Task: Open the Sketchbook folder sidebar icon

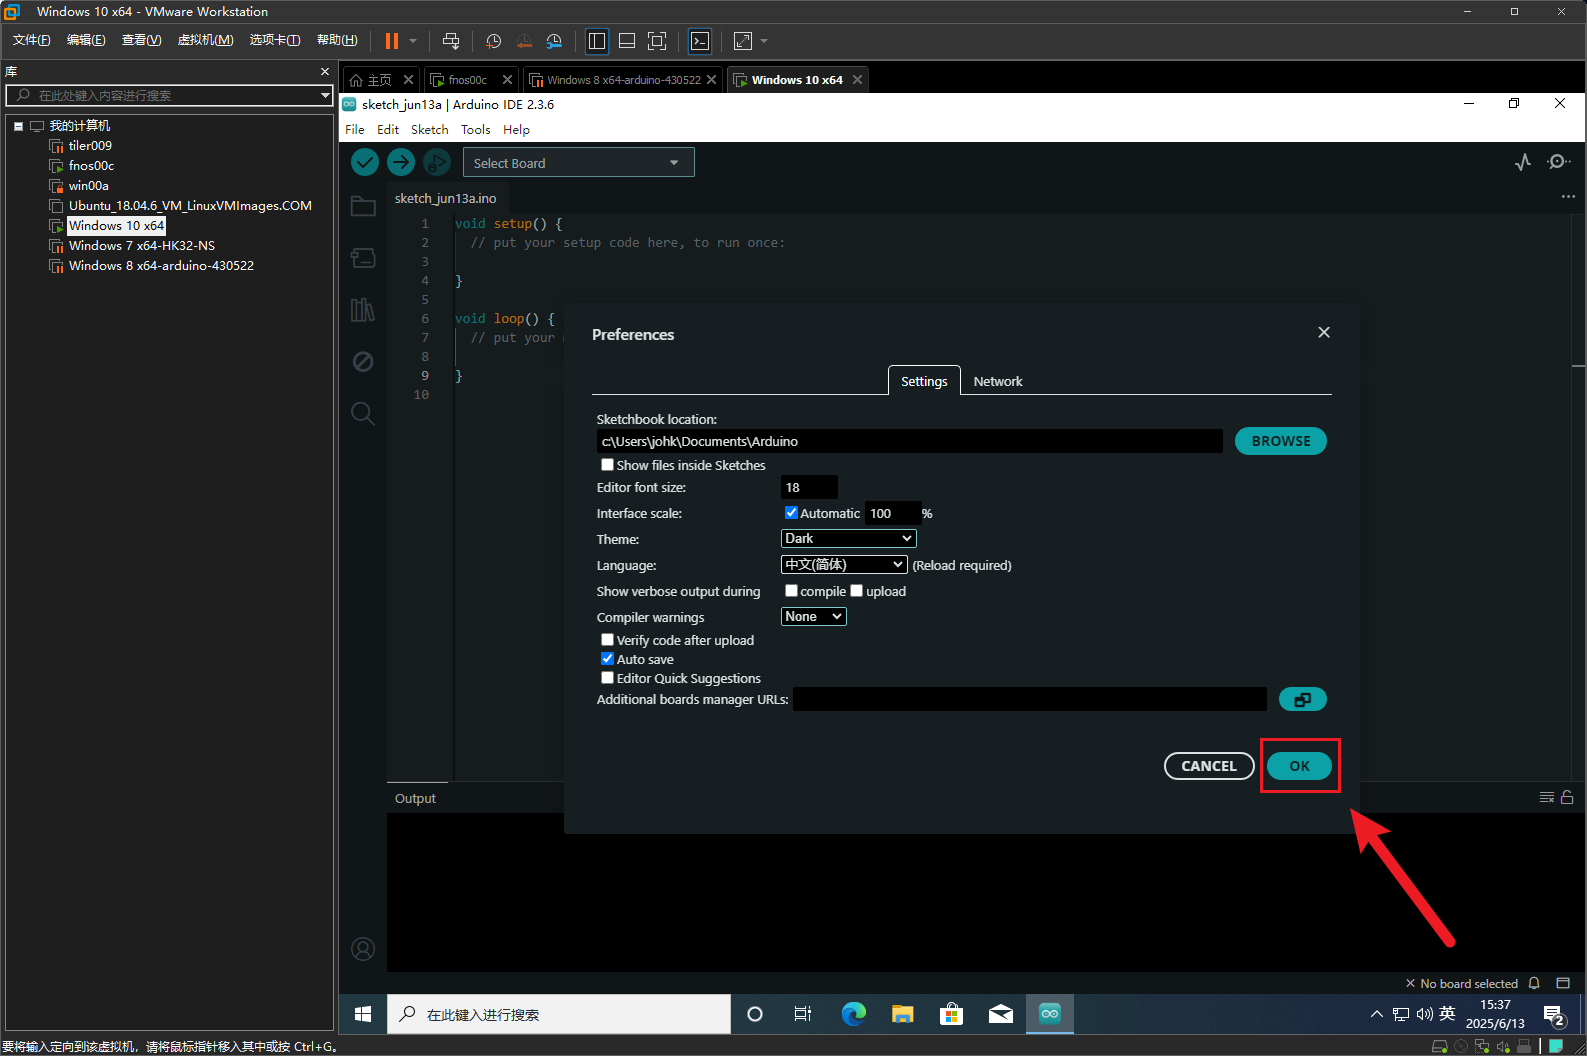Action: (x=363, y=207)
